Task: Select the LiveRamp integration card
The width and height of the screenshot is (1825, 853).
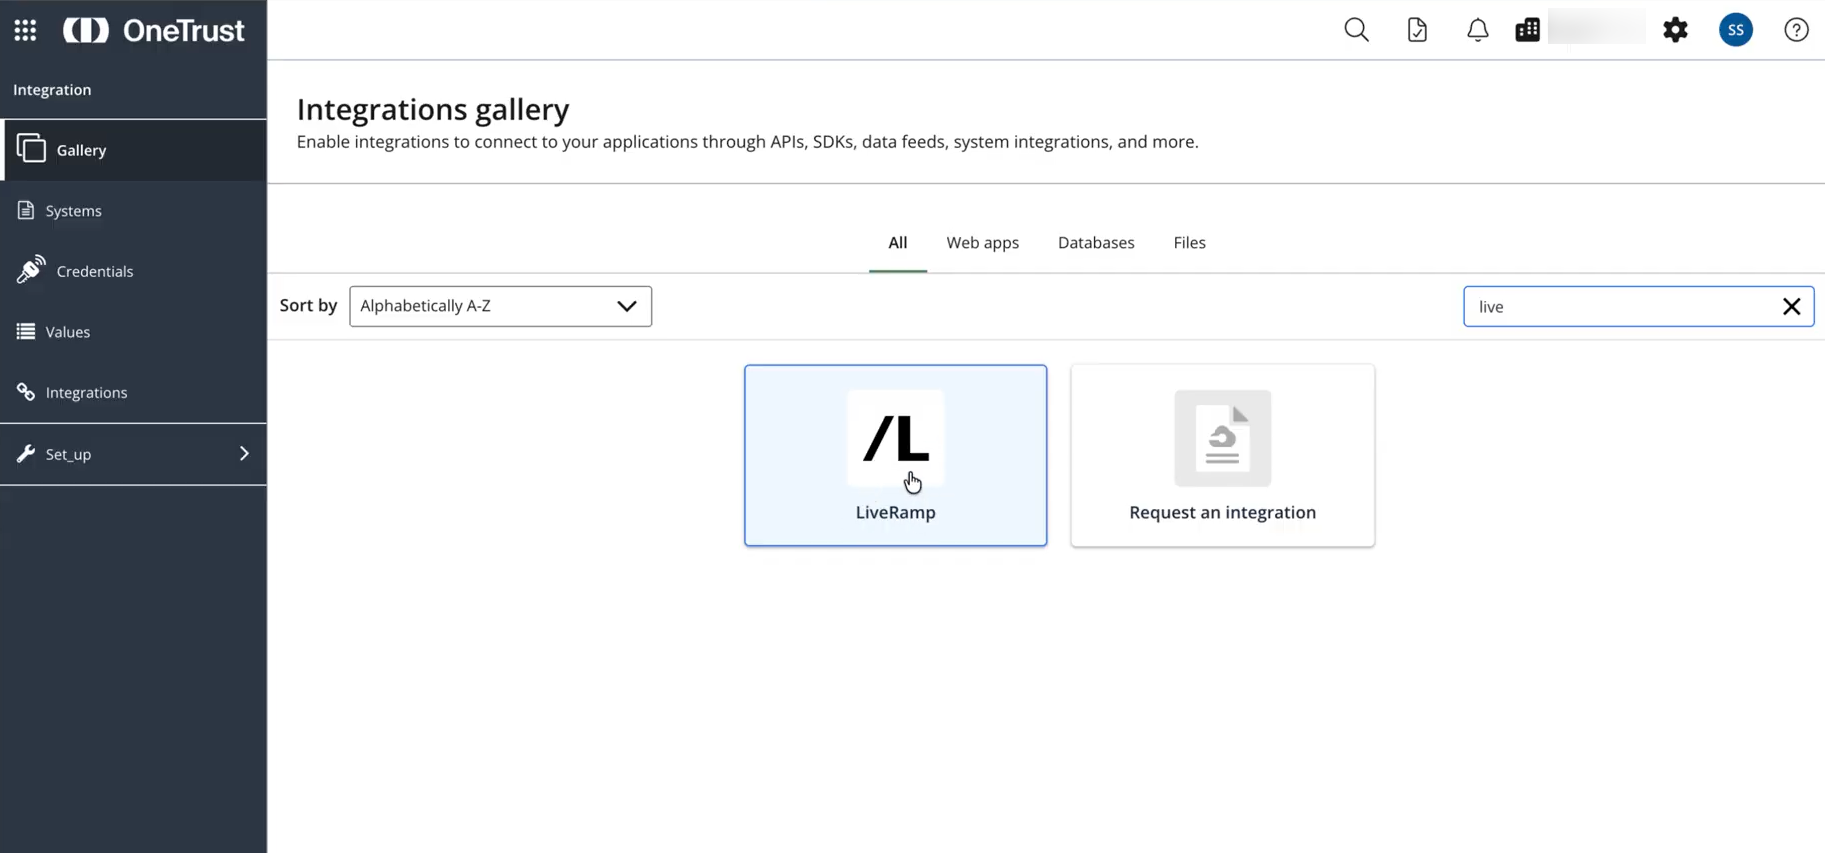Action: tap(895, 455)
